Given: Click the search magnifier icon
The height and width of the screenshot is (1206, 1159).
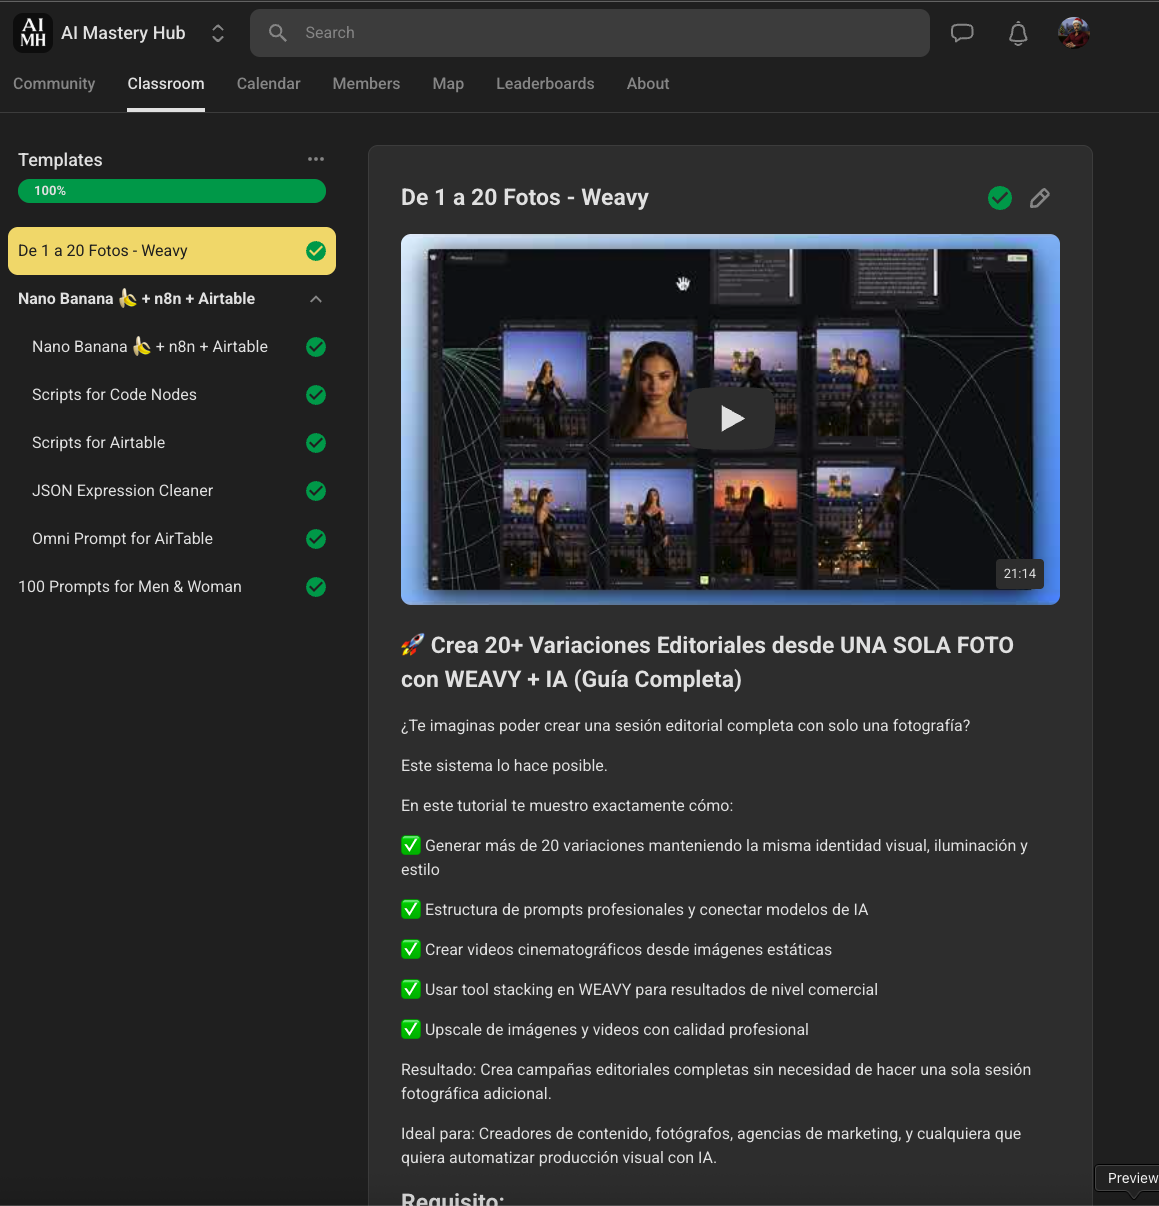Looking at the screenshot, I should tap(278, 33).
